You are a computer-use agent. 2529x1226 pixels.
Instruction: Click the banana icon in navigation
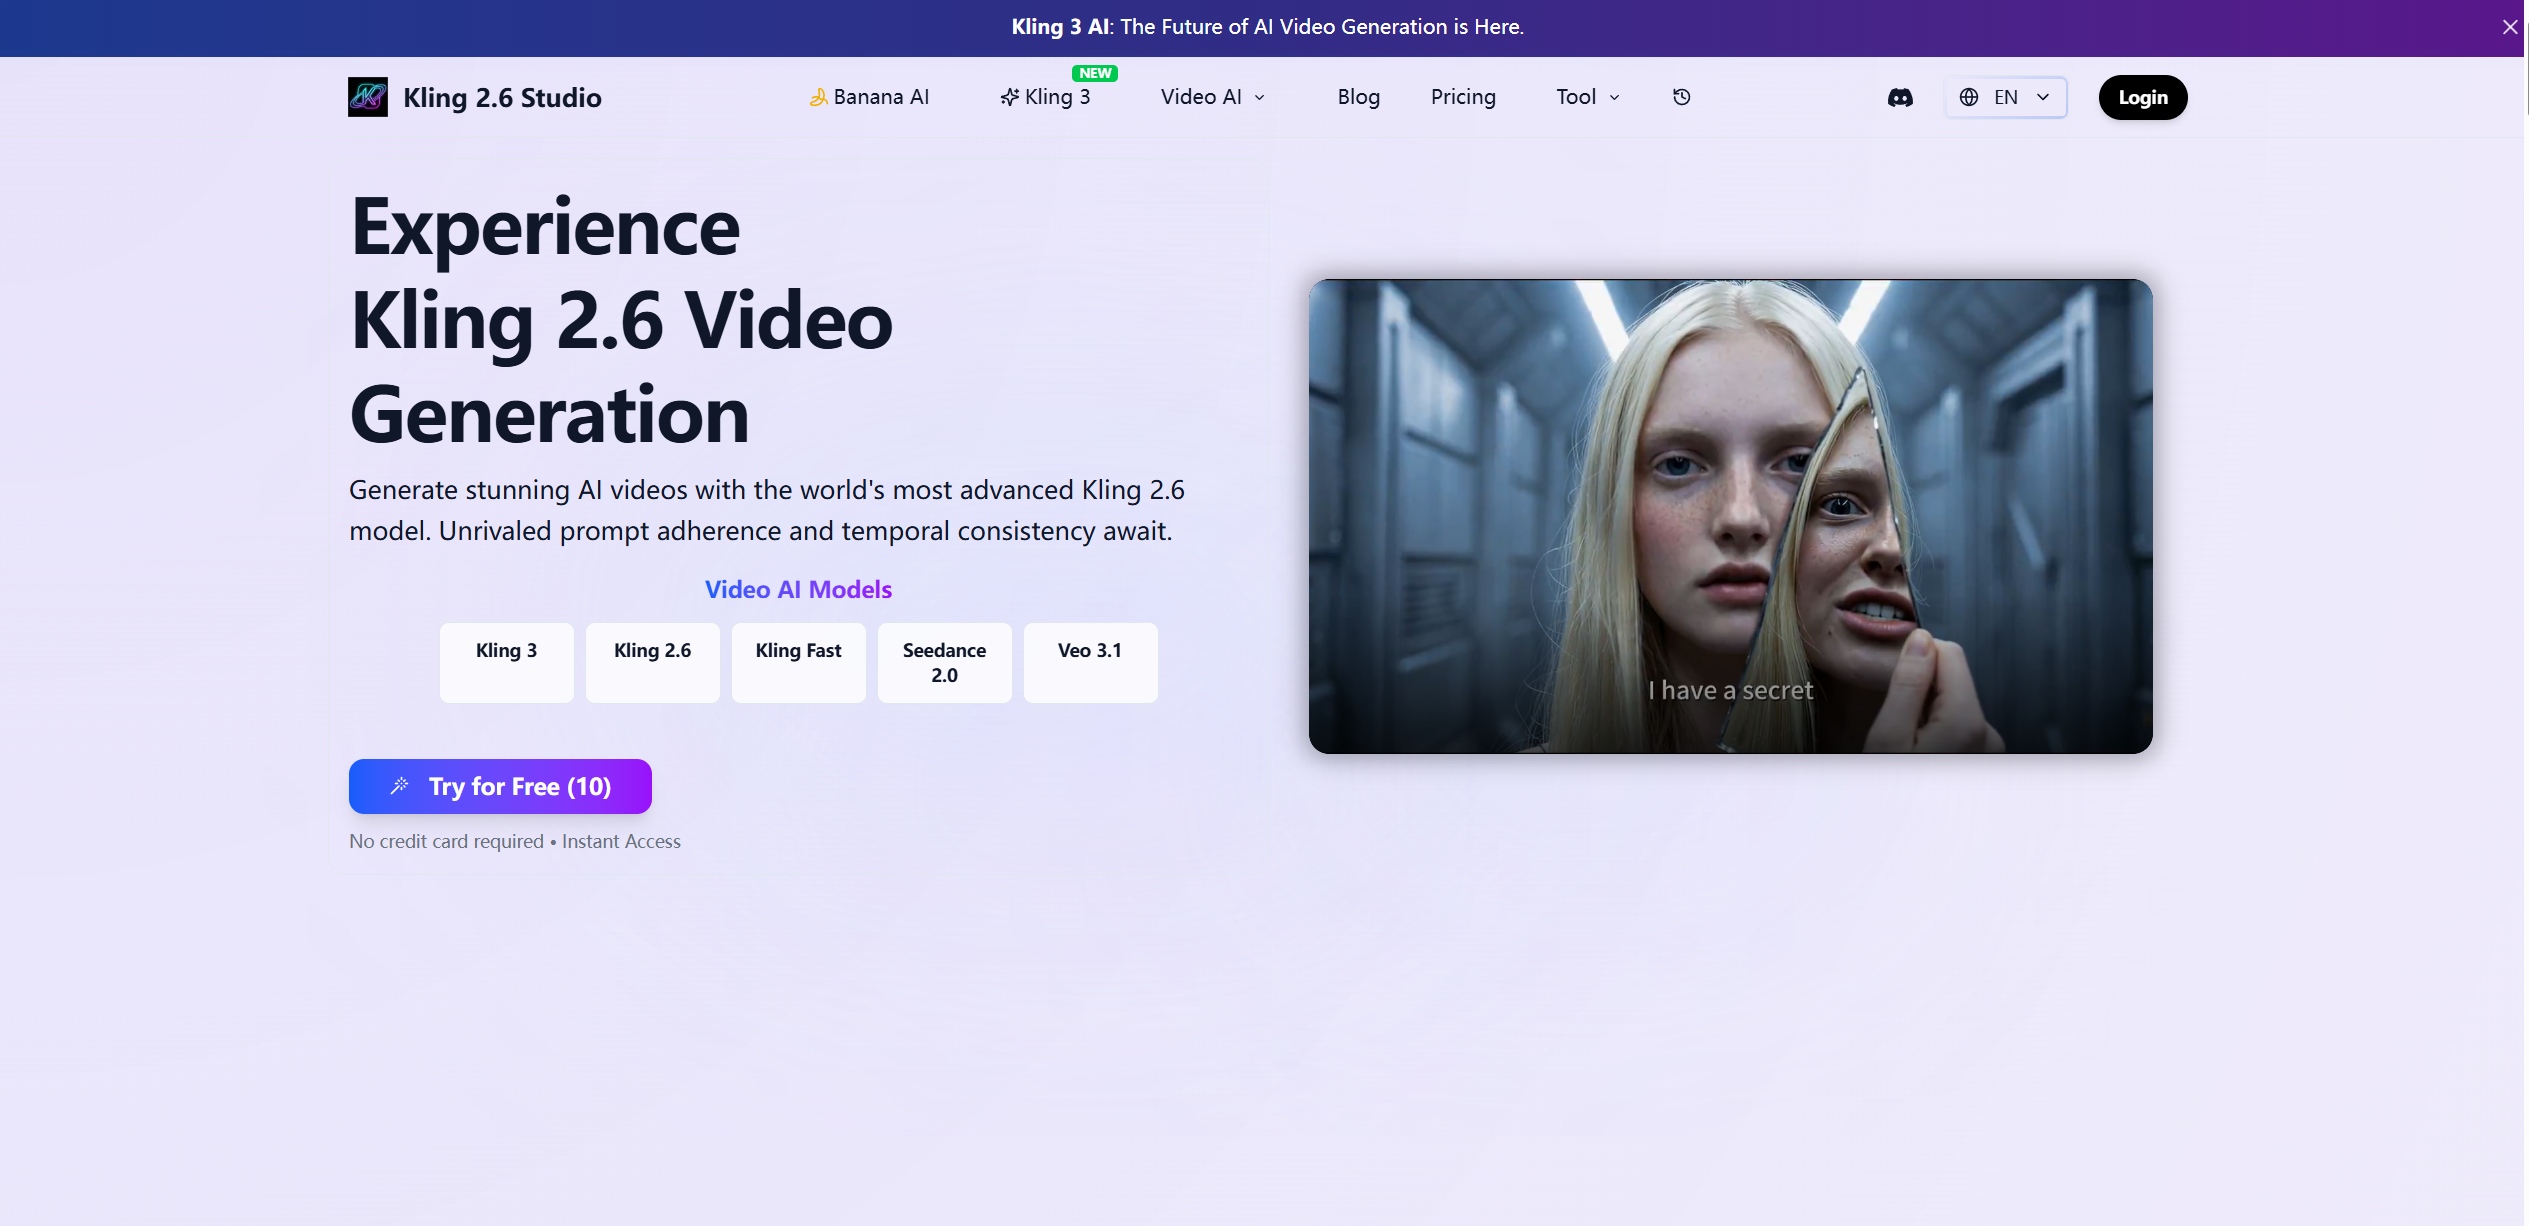tap(818, 97)
